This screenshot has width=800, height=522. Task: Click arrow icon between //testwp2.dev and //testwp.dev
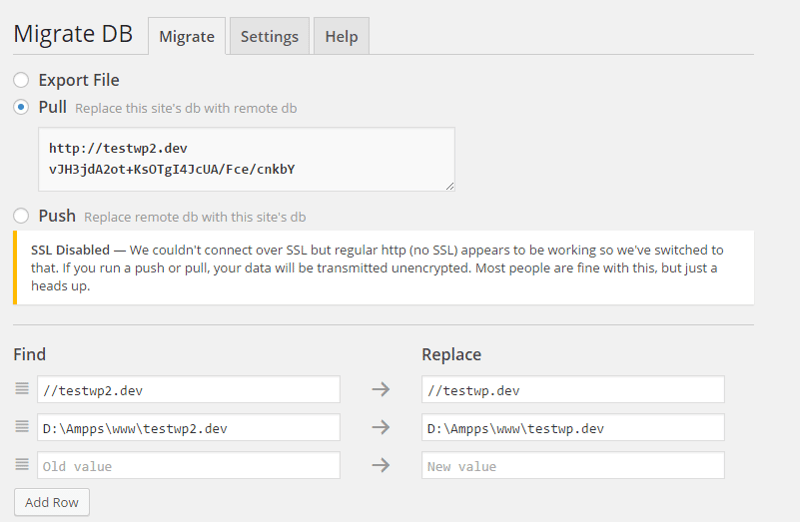tap(381, 389)
